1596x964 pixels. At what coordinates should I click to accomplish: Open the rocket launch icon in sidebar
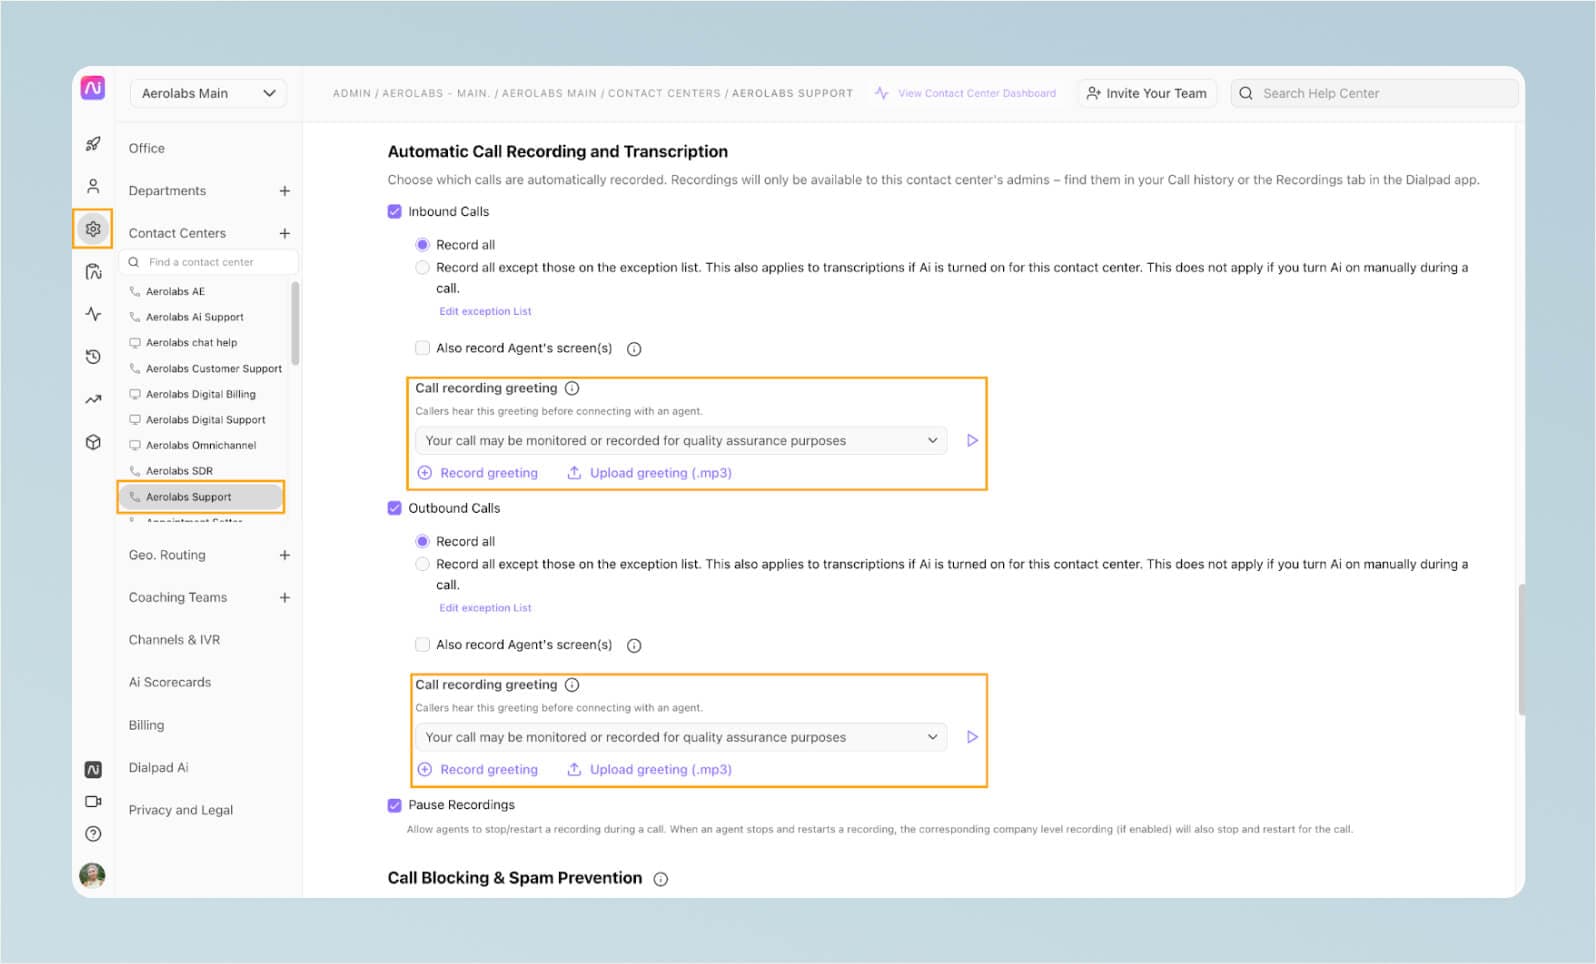point(93,144)
